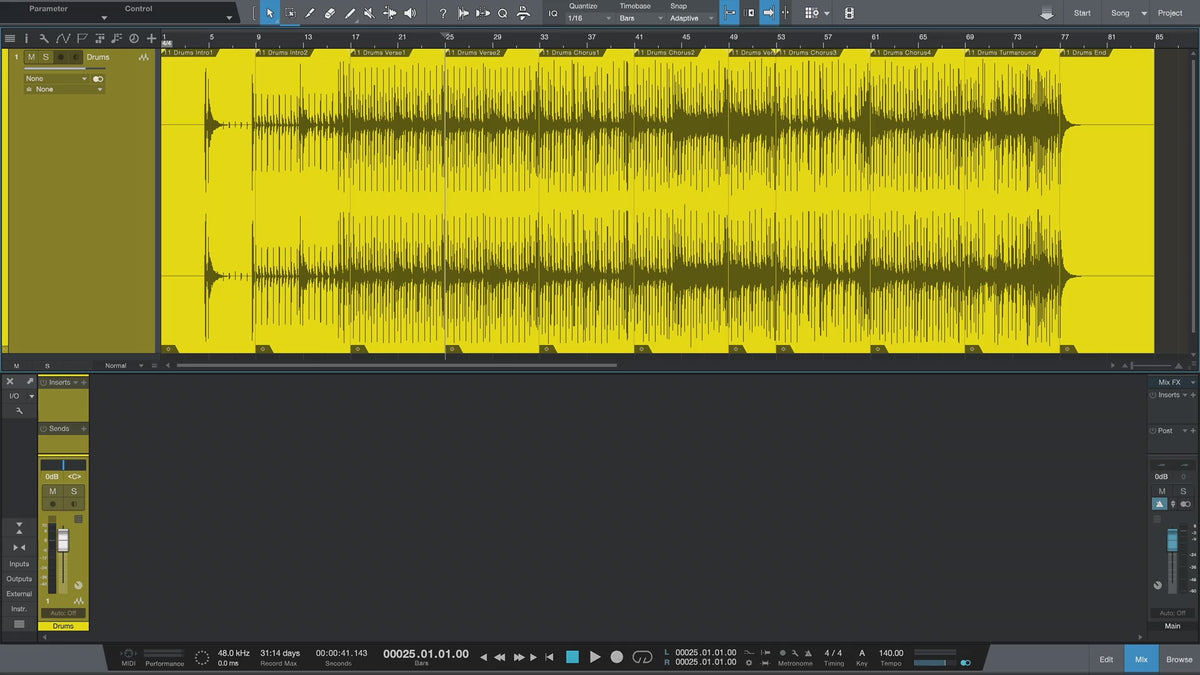1200x675 pixels.
Task: Select the Arrow tool in the toolbar
Action: click(x=269, y=13)
